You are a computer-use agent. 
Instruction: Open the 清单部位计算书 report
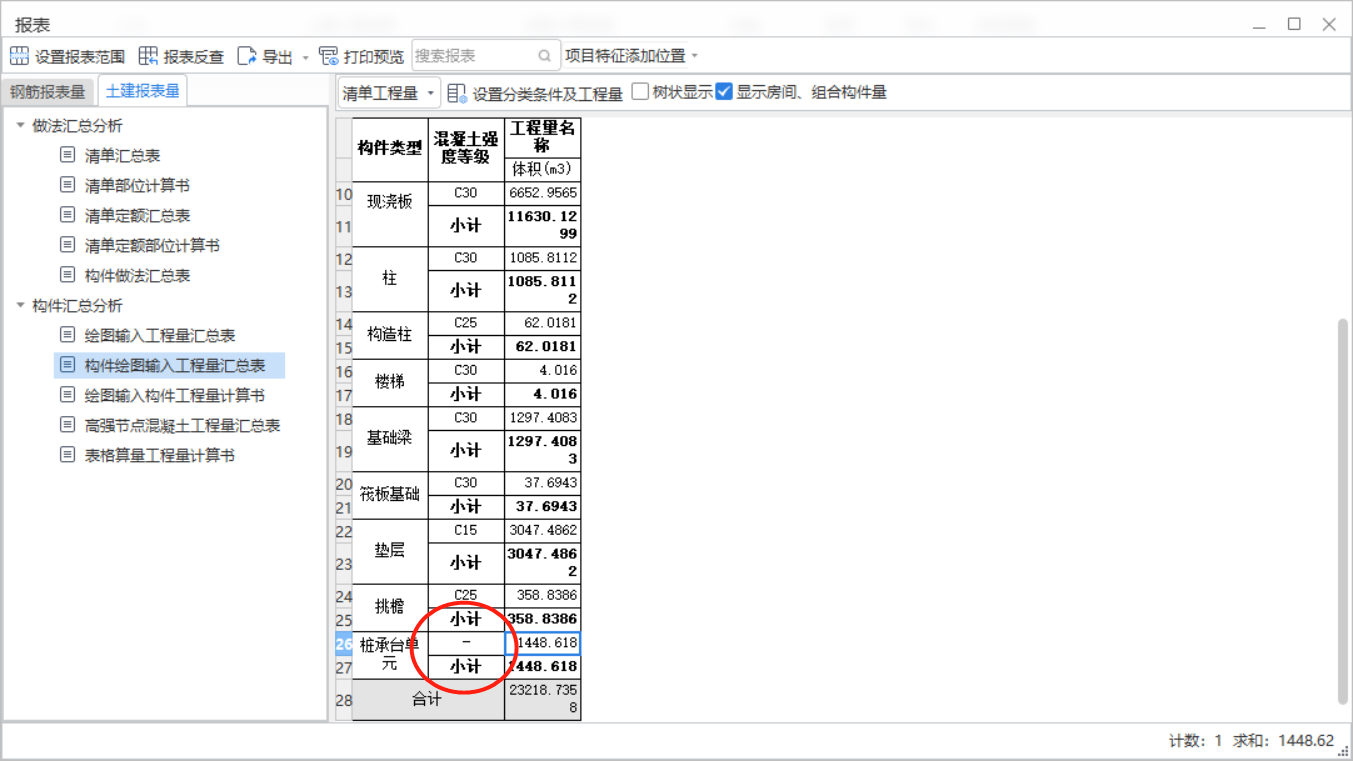137,185
